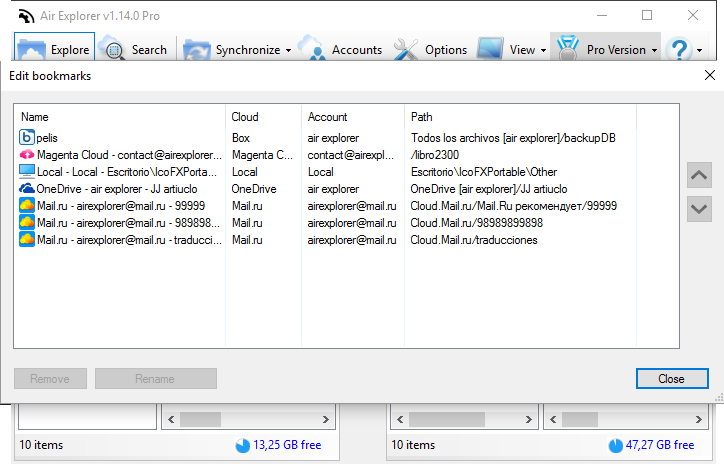Click the Box icon for pelis
The width and height of the screenshot is (724, 464).
pyautogui.click(x=27, y=138)
